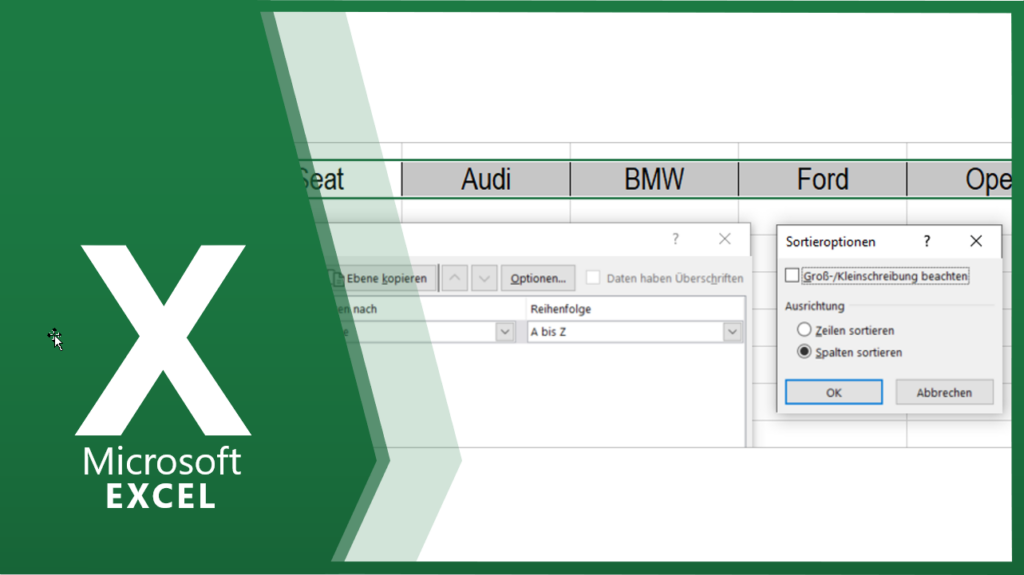Move sort level down arrow
This screenshot has width=1024, height=575.
pos(484,278)
